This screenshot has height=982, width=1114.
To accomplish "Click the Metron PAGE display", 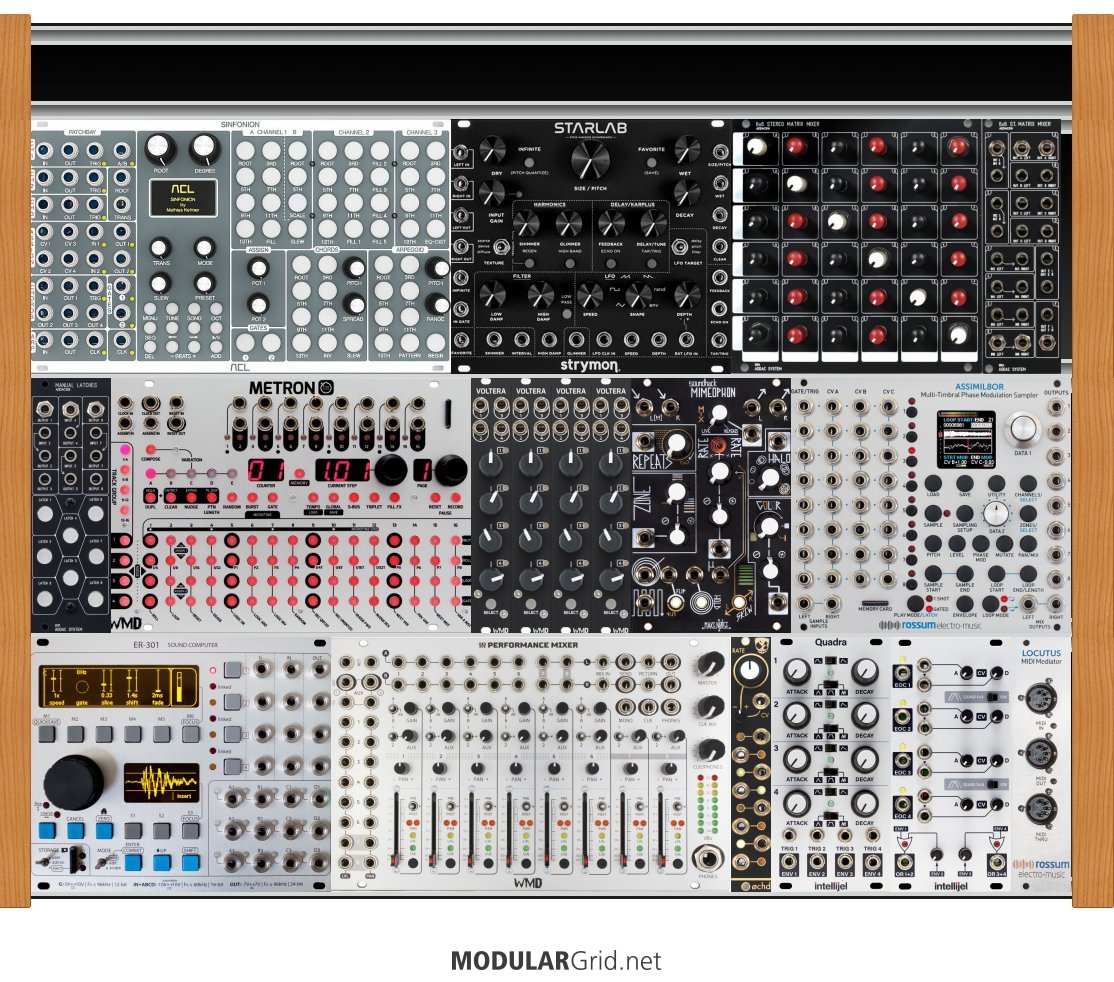I will point(423,470).
